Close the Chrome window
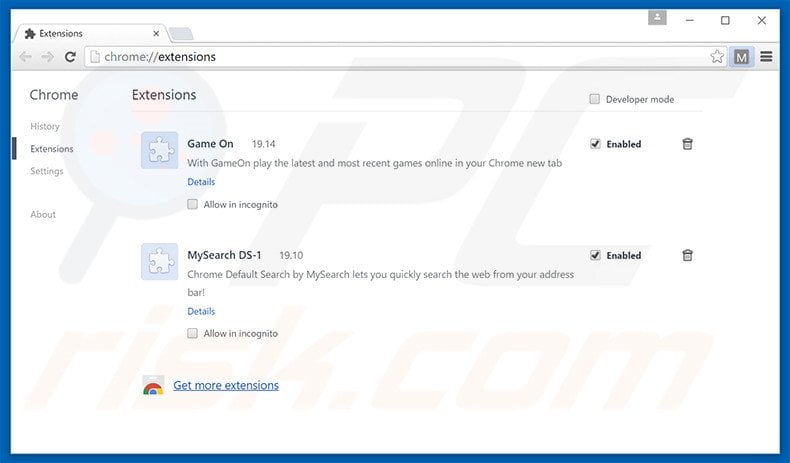This screenshot has height=463, width=790. (x=762, y=20)
